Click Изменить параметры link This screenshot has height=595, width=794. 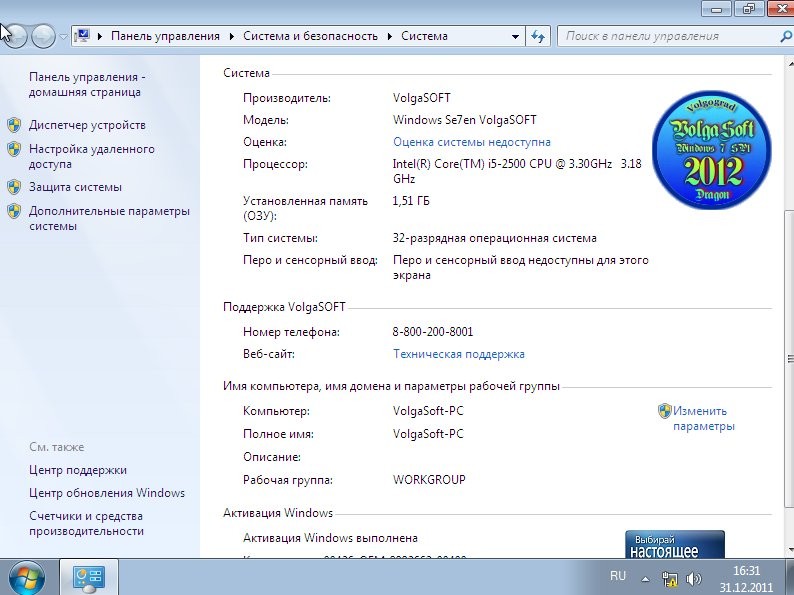pyautogui.click(x=704, y=419)
